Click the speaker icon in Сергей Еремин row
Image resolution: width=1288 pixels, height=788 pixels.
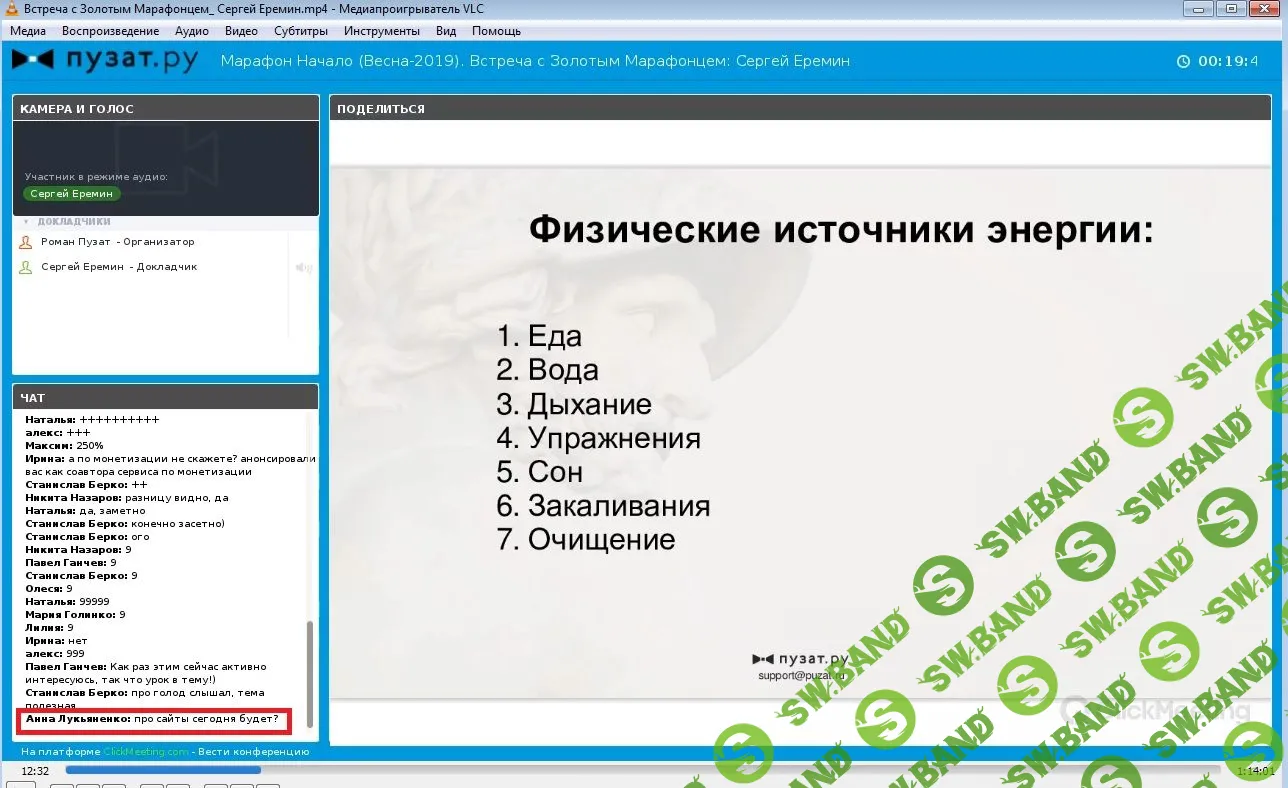pos(303,267)
